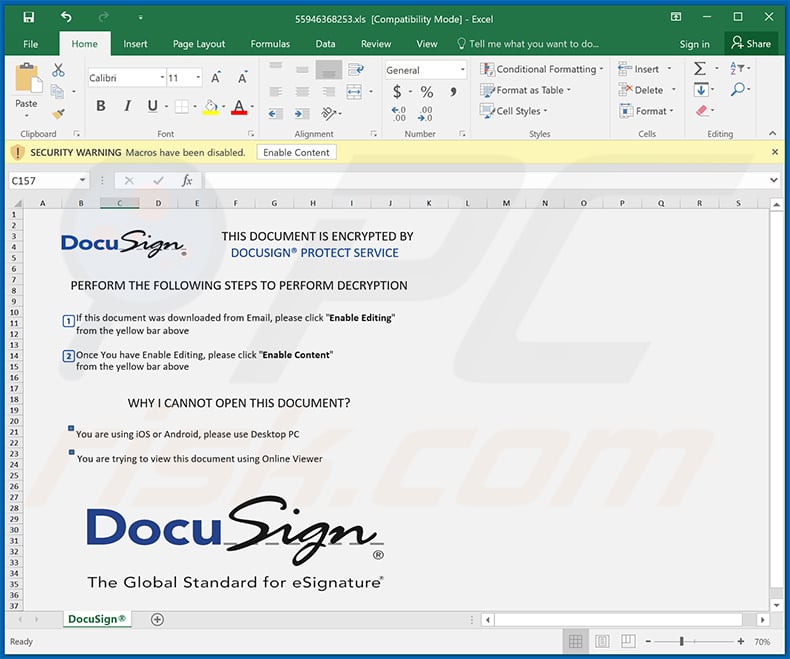The image size is (790, 659).
Task: Close the security warning bar
Action: (775, 152)
